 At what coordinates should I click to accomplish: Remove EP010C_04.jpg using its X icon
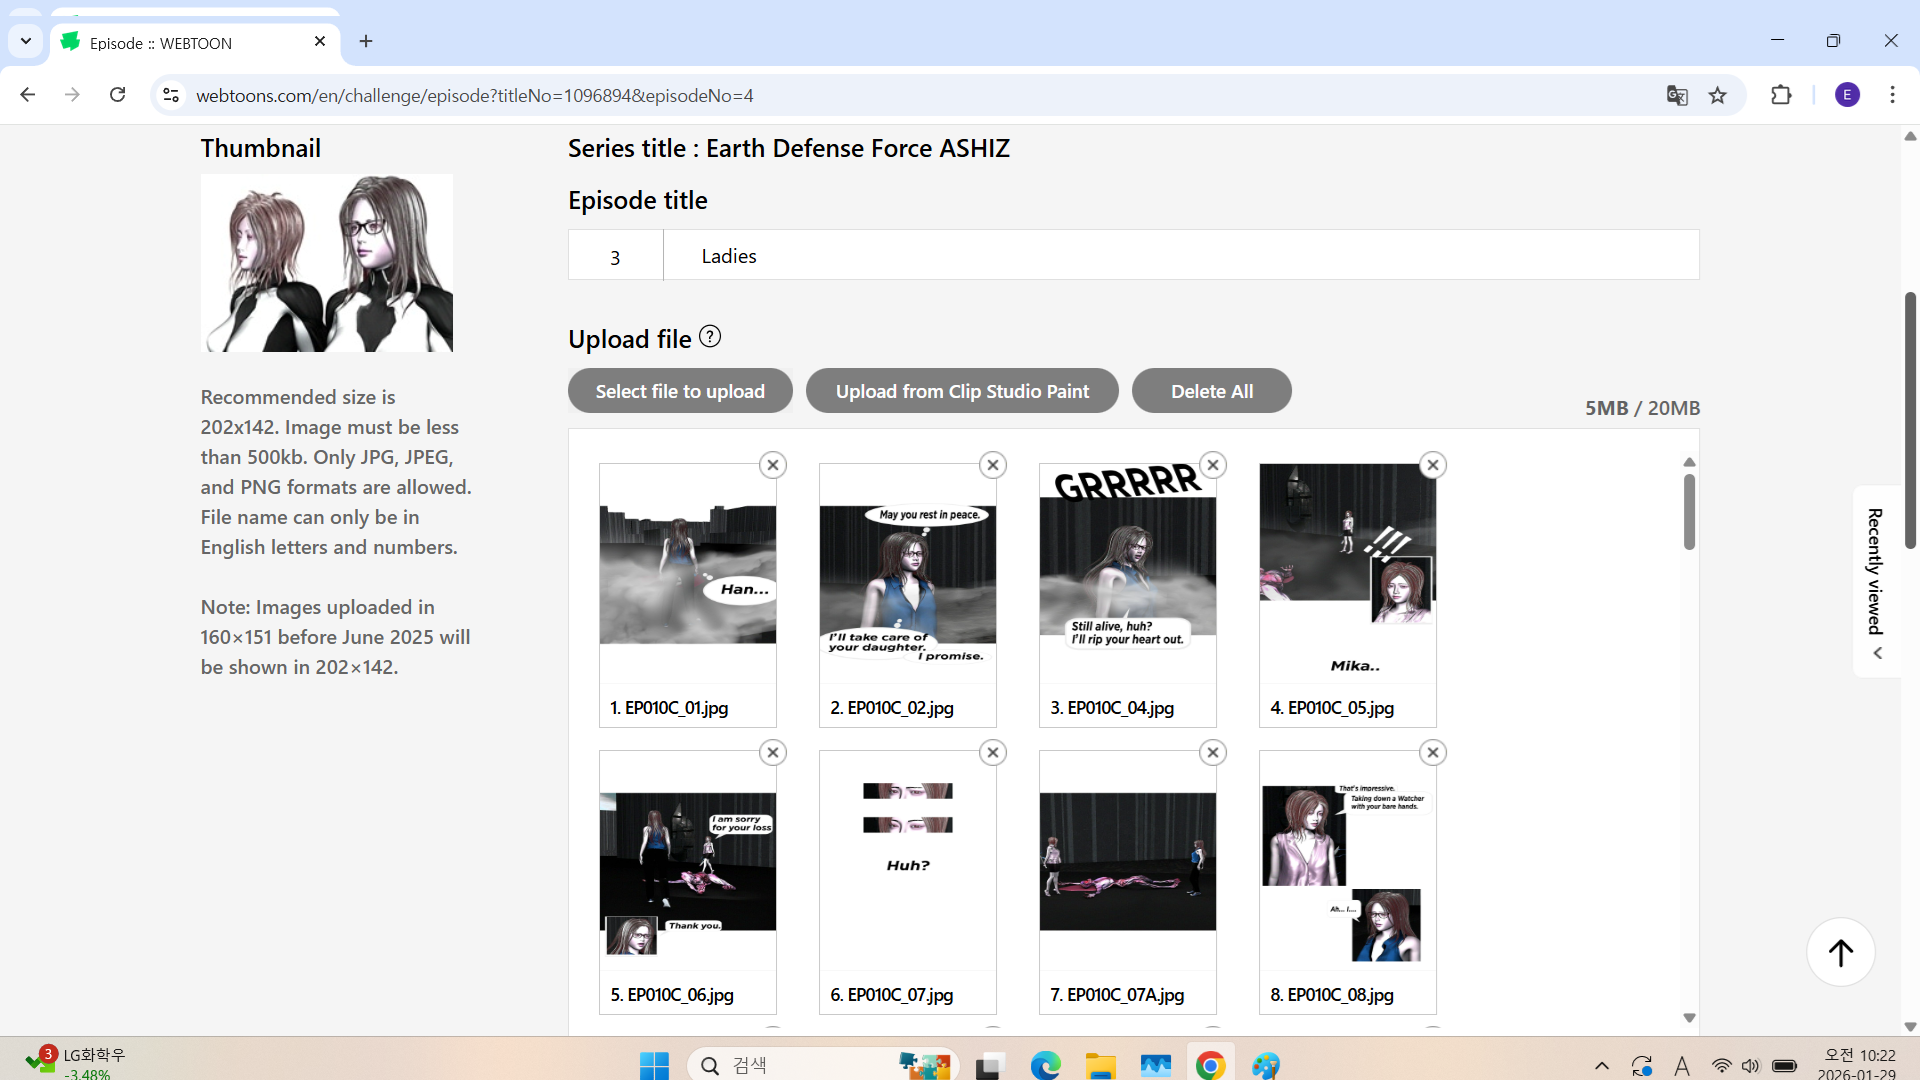1212,465
